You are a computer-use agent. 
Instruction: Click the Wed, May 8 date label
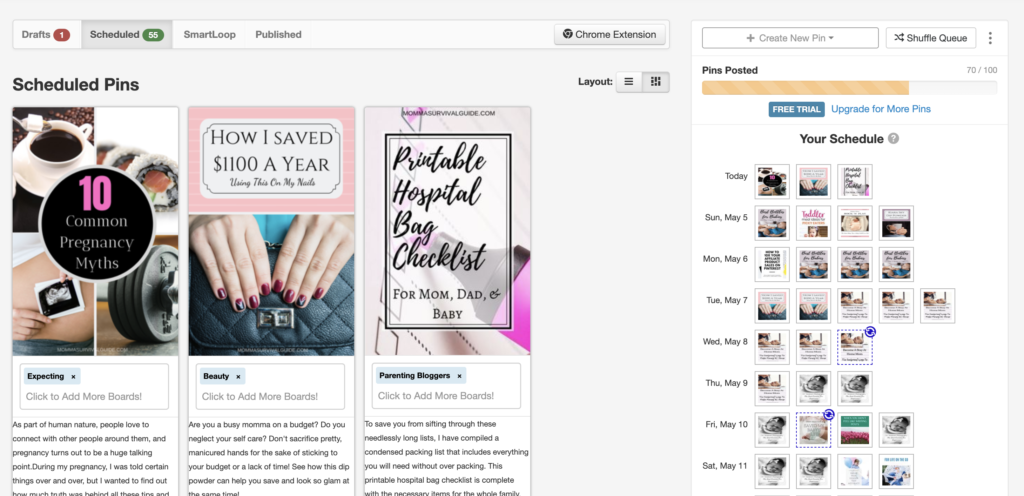click(x=725, y=341)
